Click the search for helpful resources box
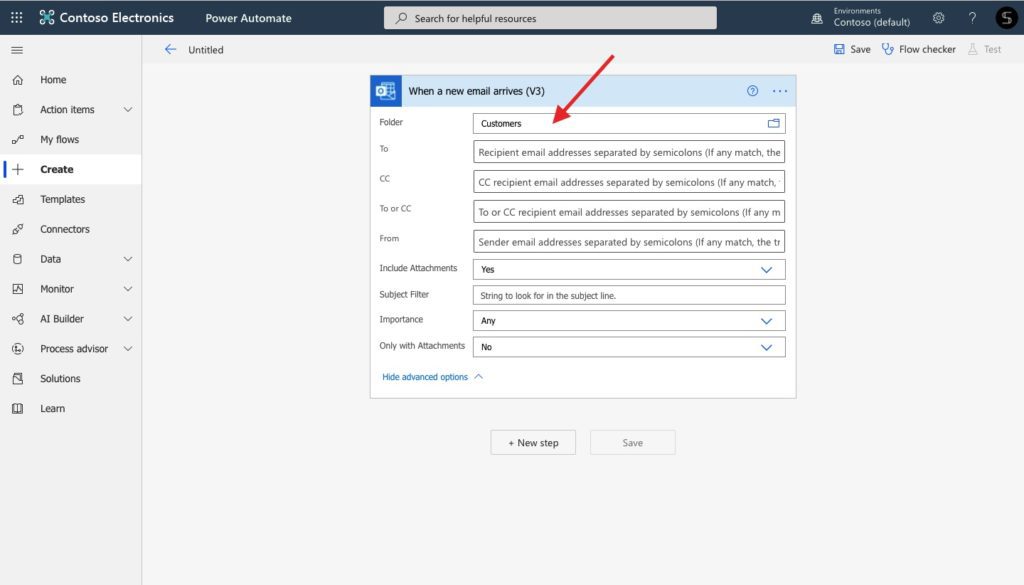The height and width of the screenshot is (585, 1024). [550, 18]
